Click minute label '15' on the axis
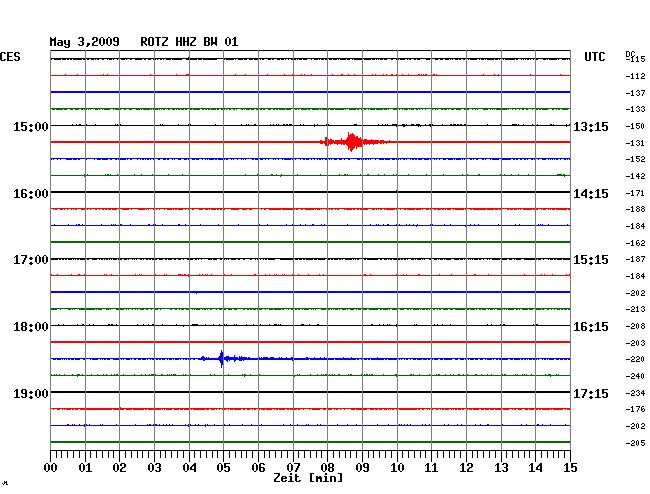The image size is (650, 494). coord(570,468)
